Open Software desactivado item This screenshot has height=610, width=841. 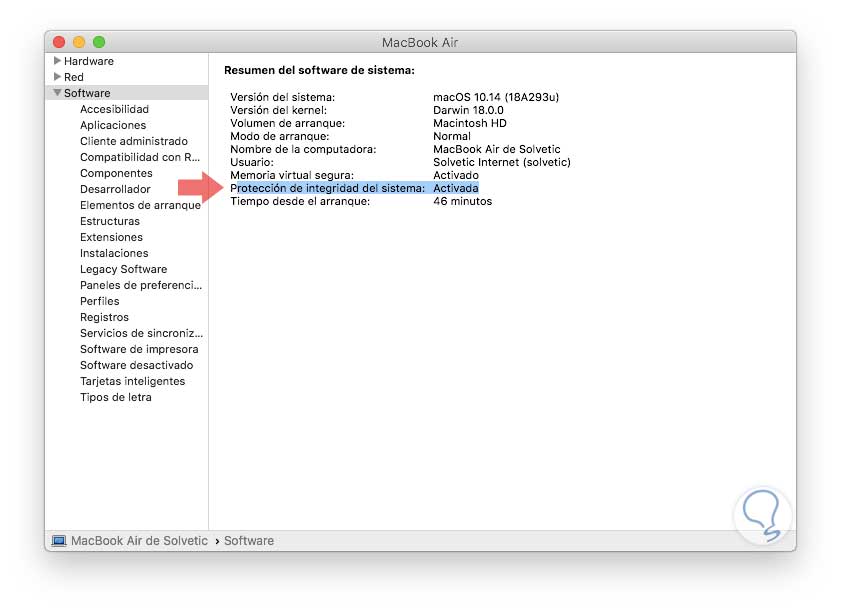point(136,365)
